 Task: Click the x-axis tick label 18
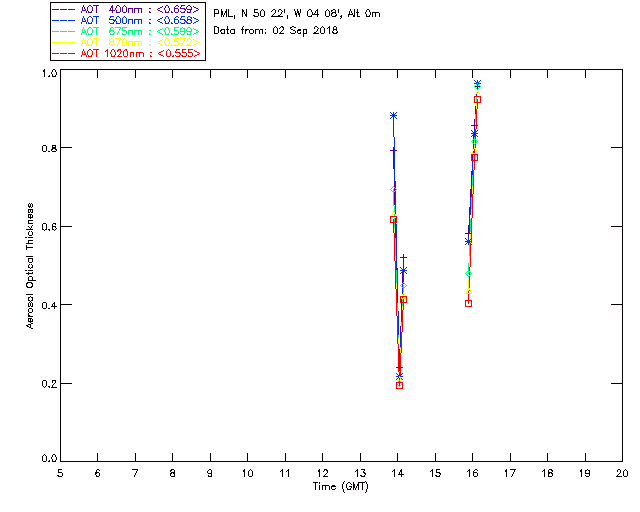547,473
